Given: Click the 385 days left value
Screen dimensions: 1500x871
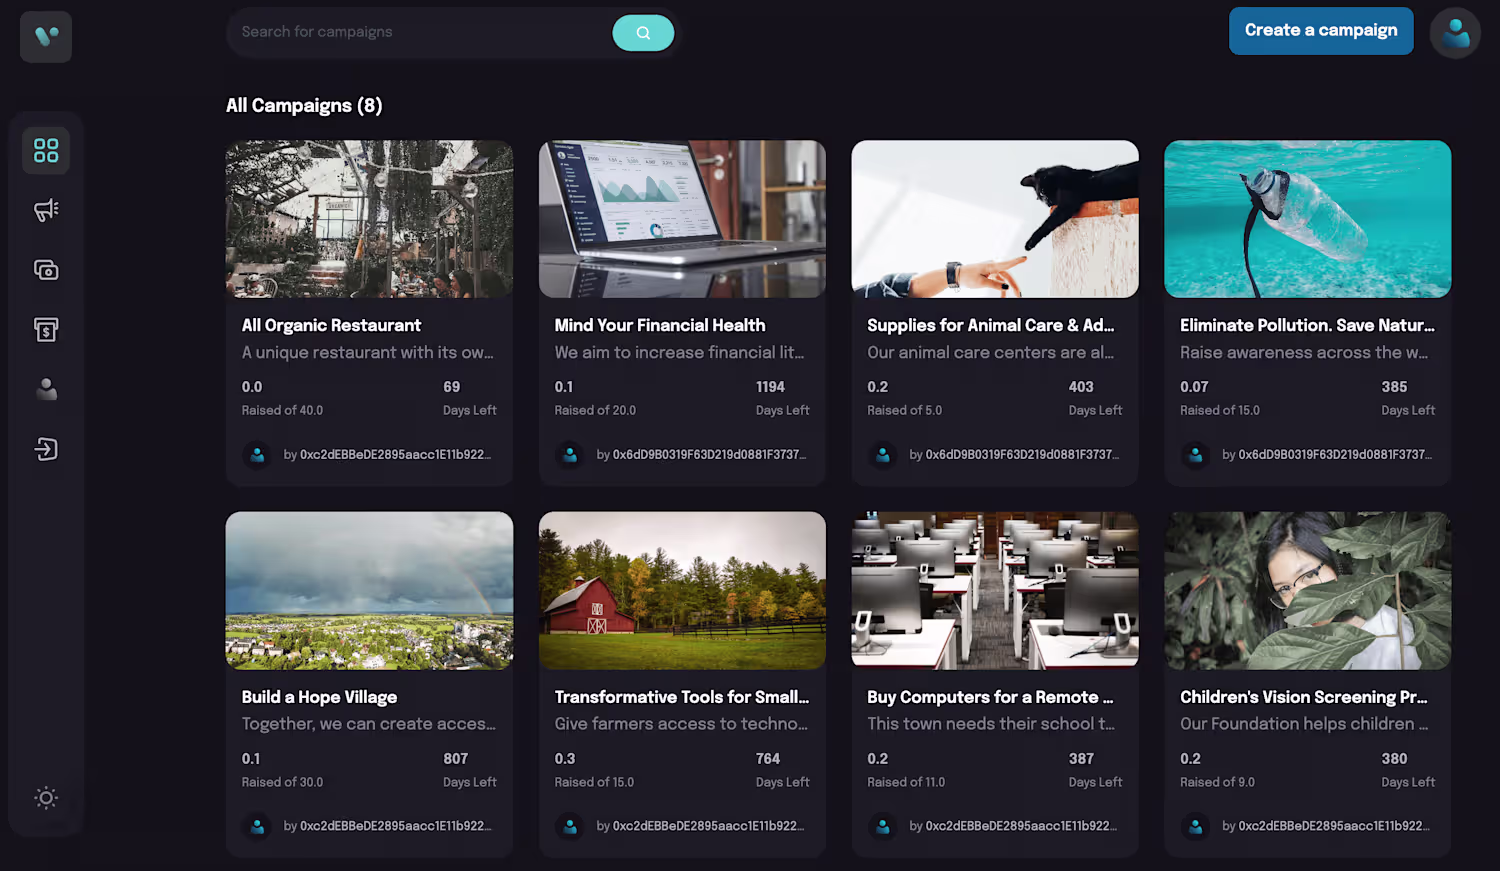Looking at the screenshot, I should point(1394,387).
